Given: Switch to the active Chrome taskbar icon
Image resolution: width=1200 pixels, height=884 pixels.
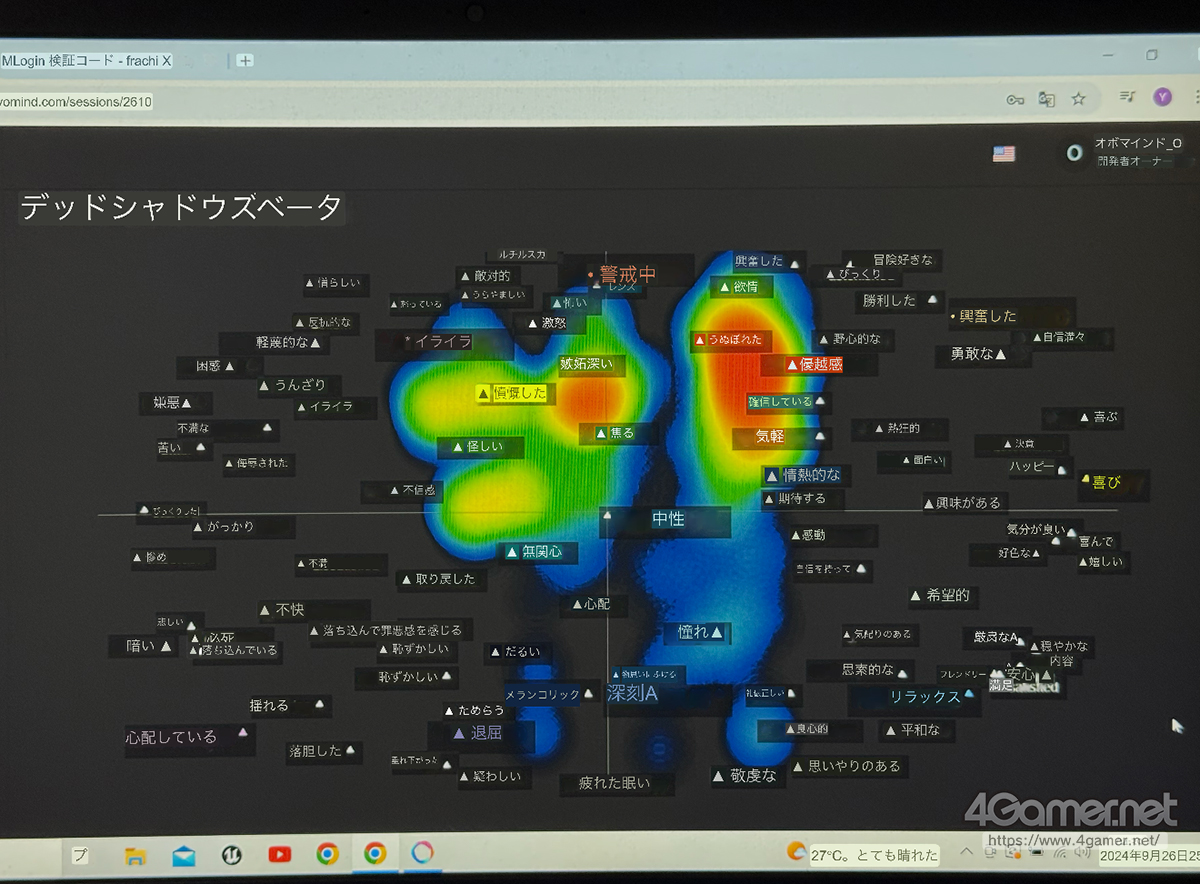Looking at the screenshot, I should point(375,853).
